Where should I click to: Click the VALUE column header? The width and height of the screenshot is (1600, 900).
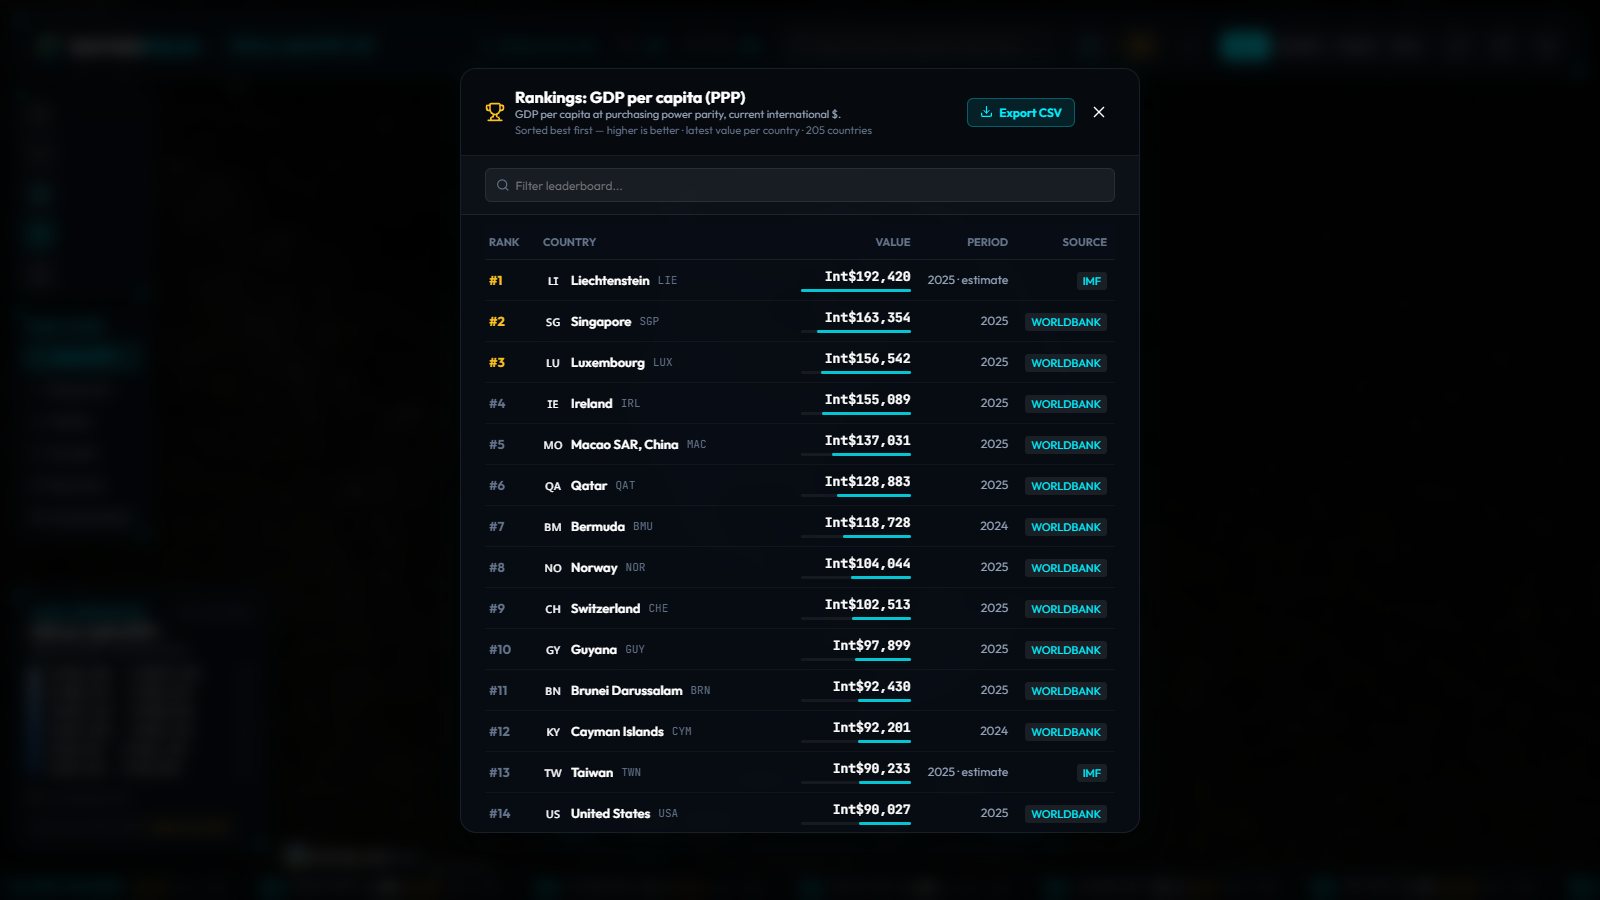[x=892, y=242]
